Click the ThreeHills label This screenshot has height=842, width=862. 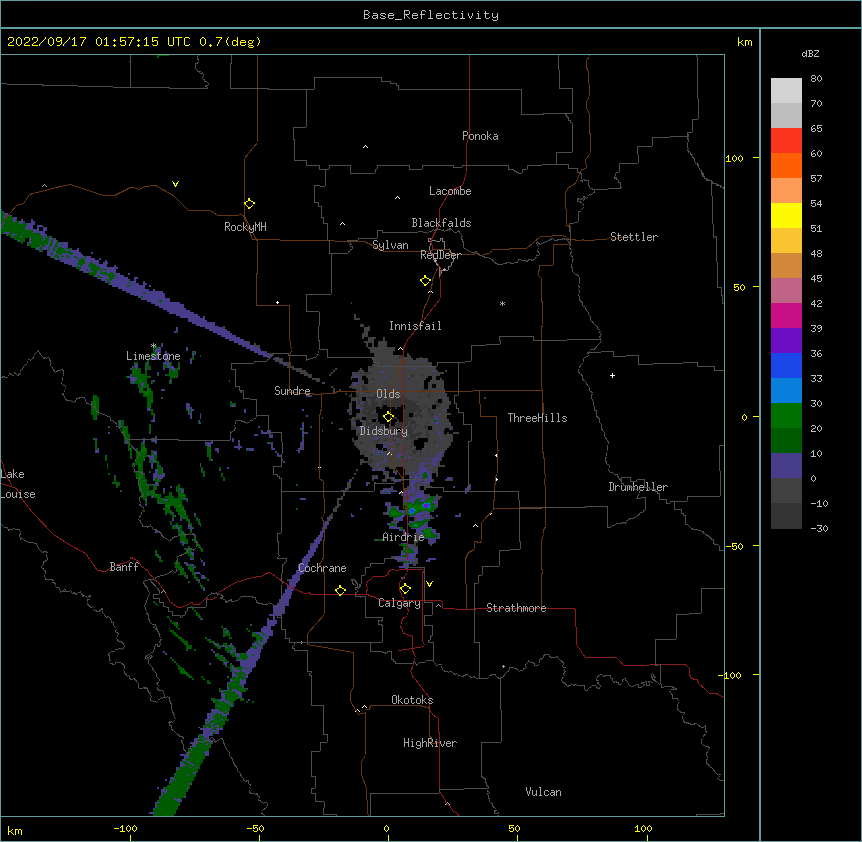click(537, 418)
